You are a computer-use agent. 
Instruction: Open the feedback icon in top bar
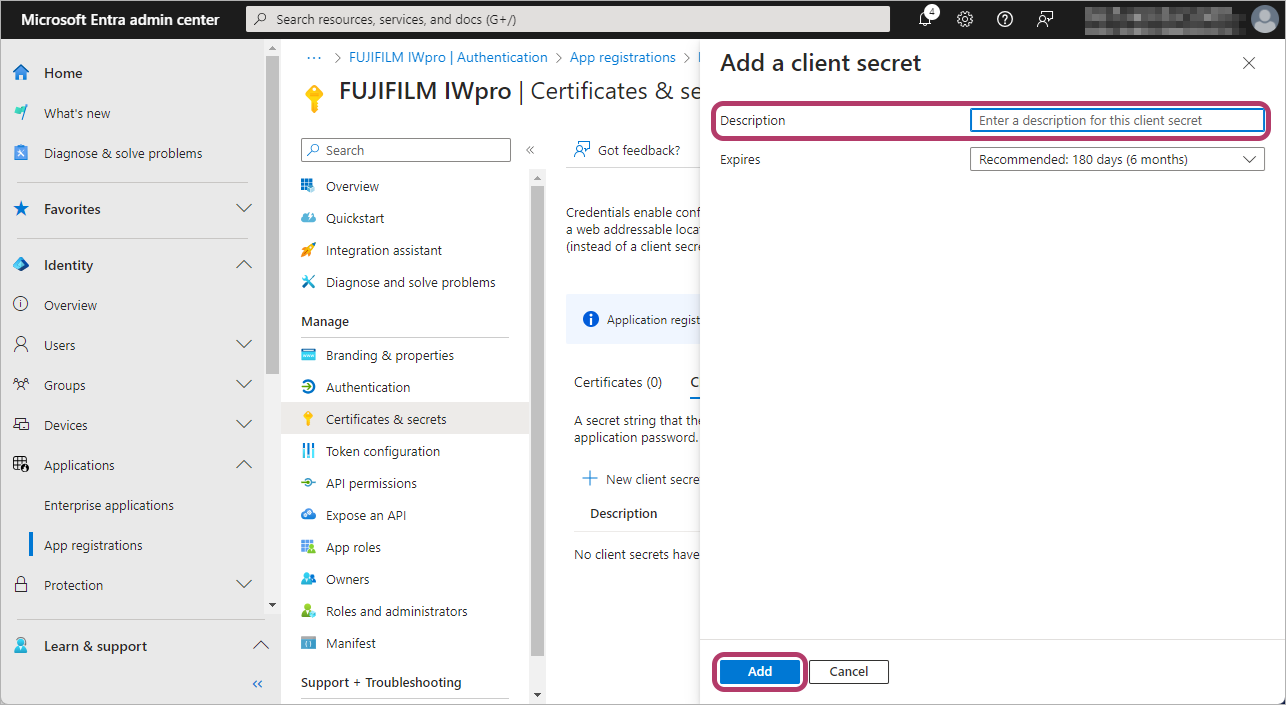pos(1045,19)
